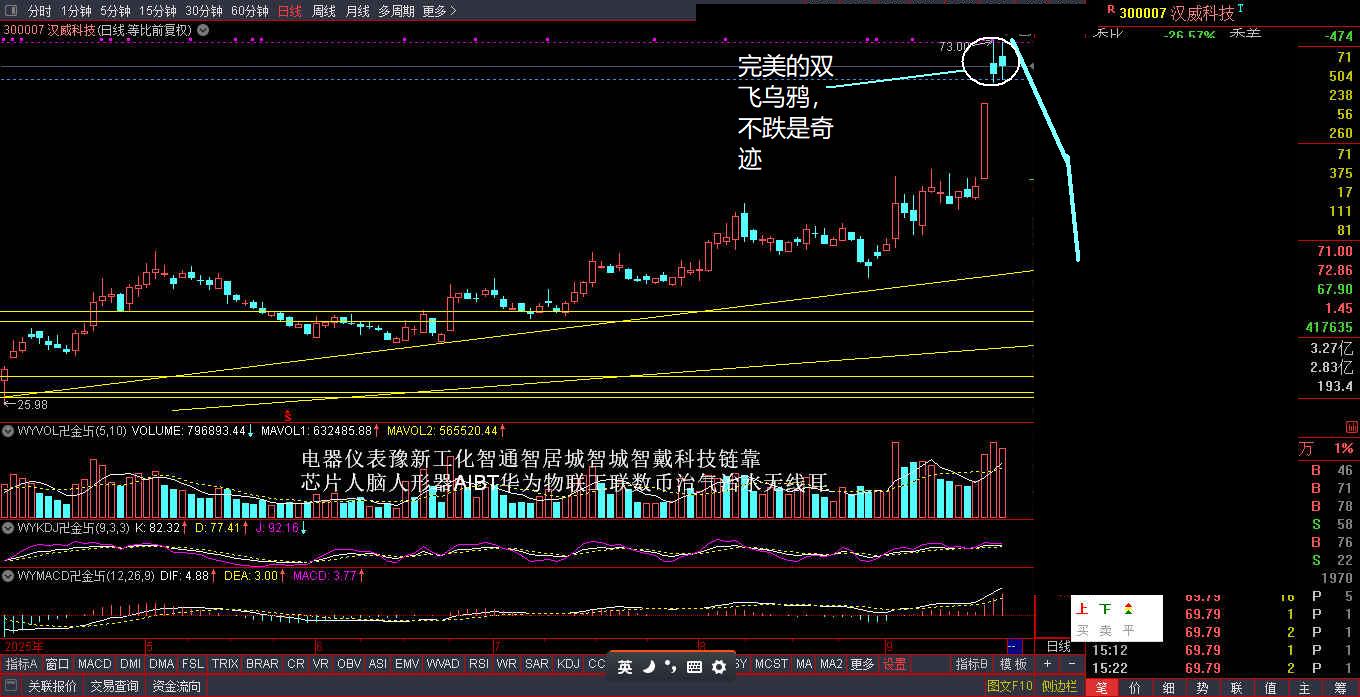Apply the DMA indicator
1360x697 pixels.
(x=161, y=664)
